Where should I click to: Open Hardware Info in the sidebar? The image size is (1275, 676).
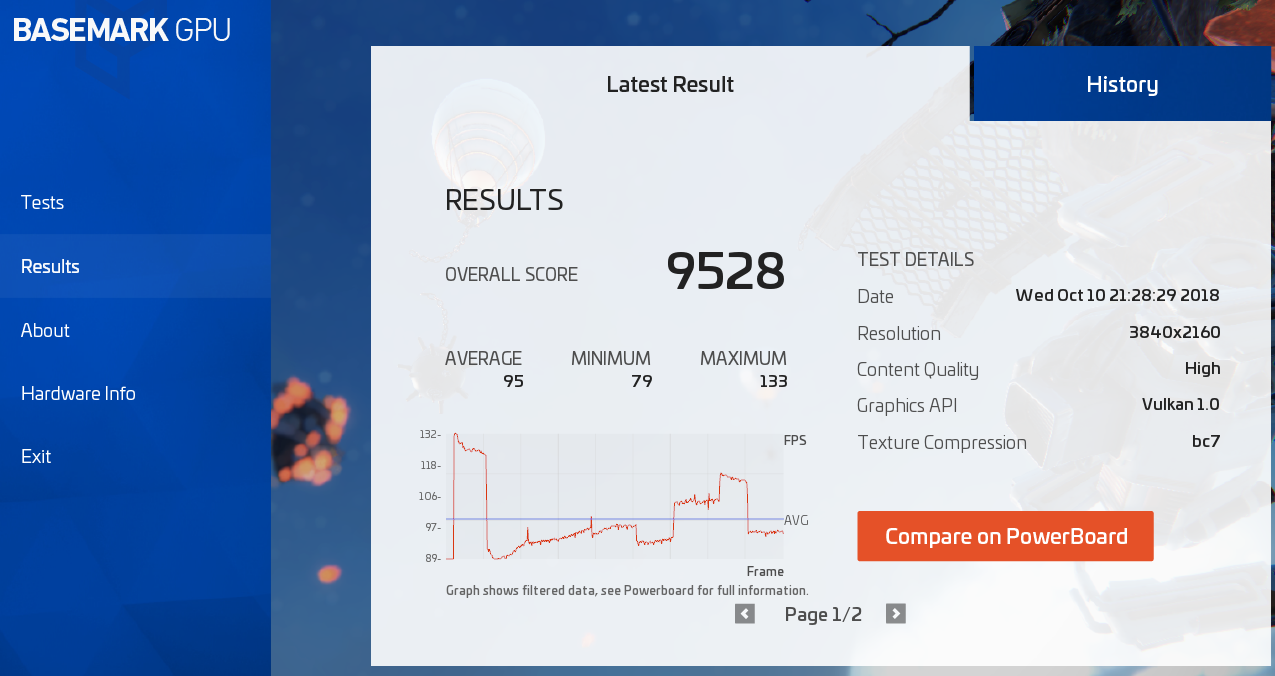[135, 393]
